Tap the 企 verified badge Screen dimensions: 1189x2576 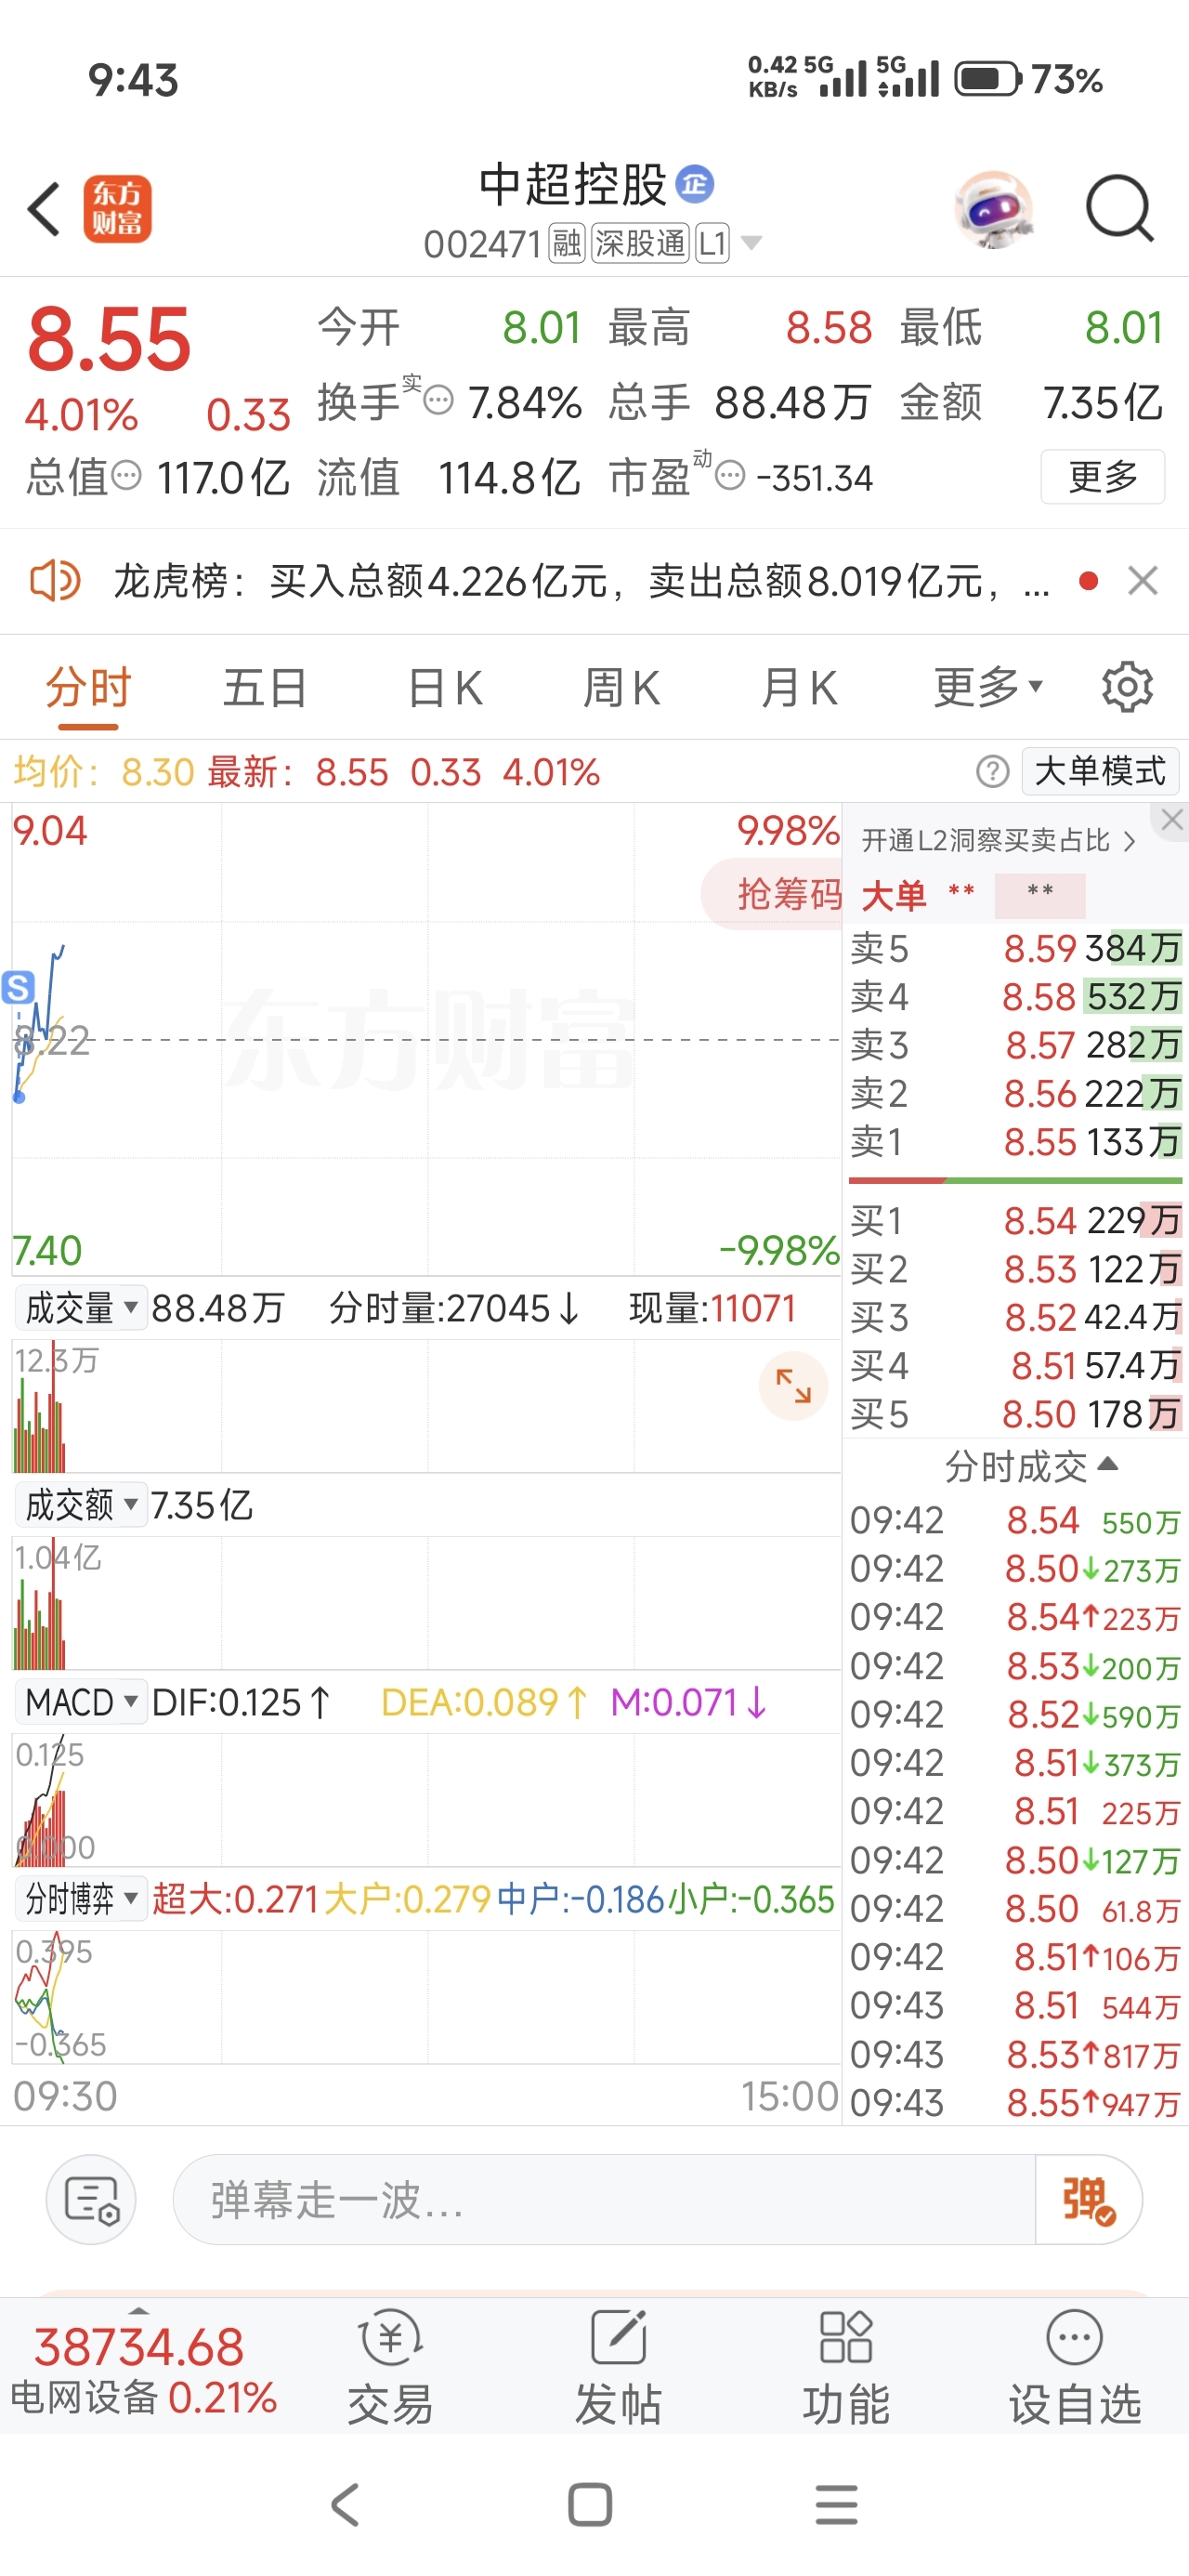pos(695,184)
